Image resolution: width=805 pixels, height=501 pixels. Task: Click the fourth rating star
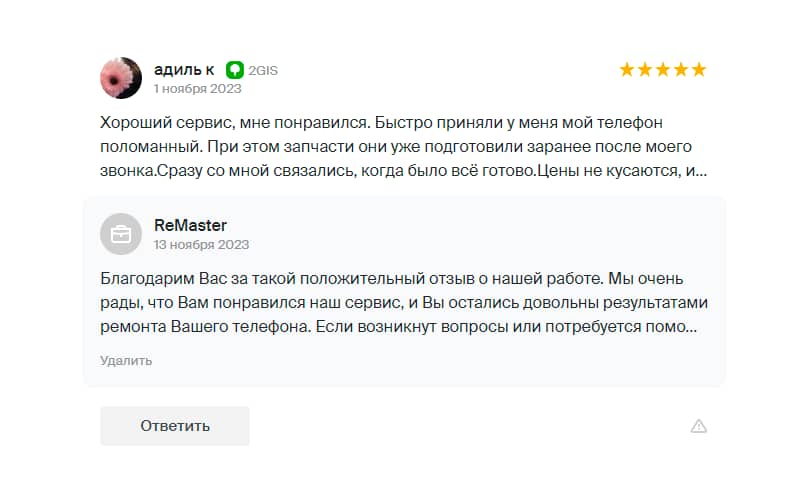pos(681,70)
